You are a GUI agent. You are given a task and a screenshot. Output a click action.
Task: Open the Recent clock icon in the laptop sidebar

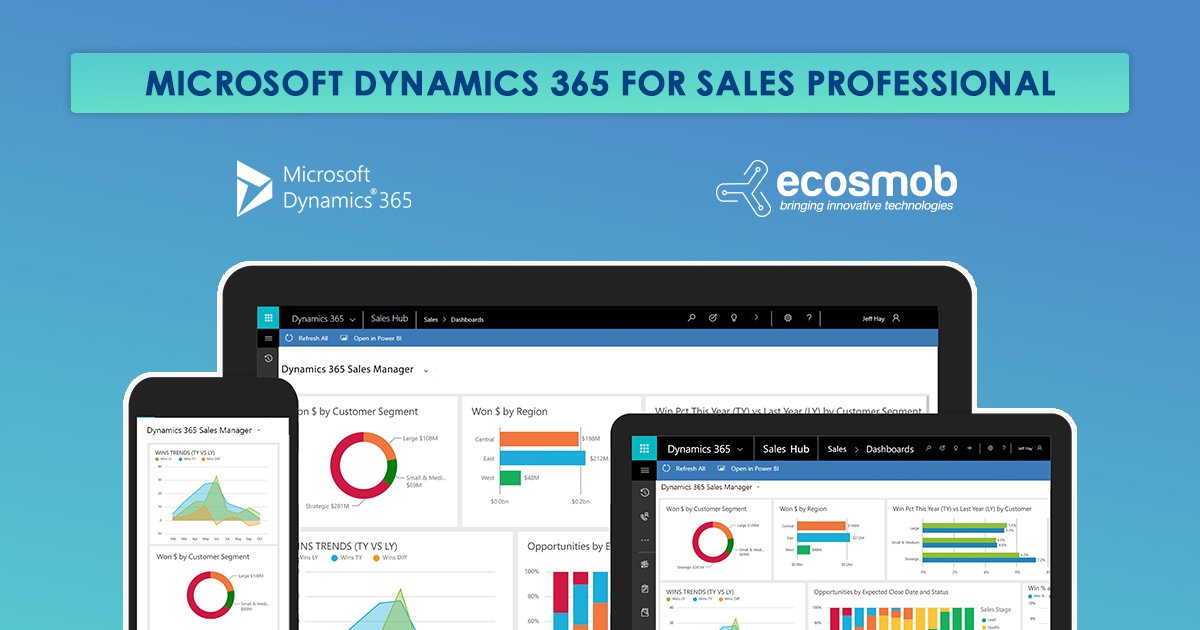click(268, 358)
